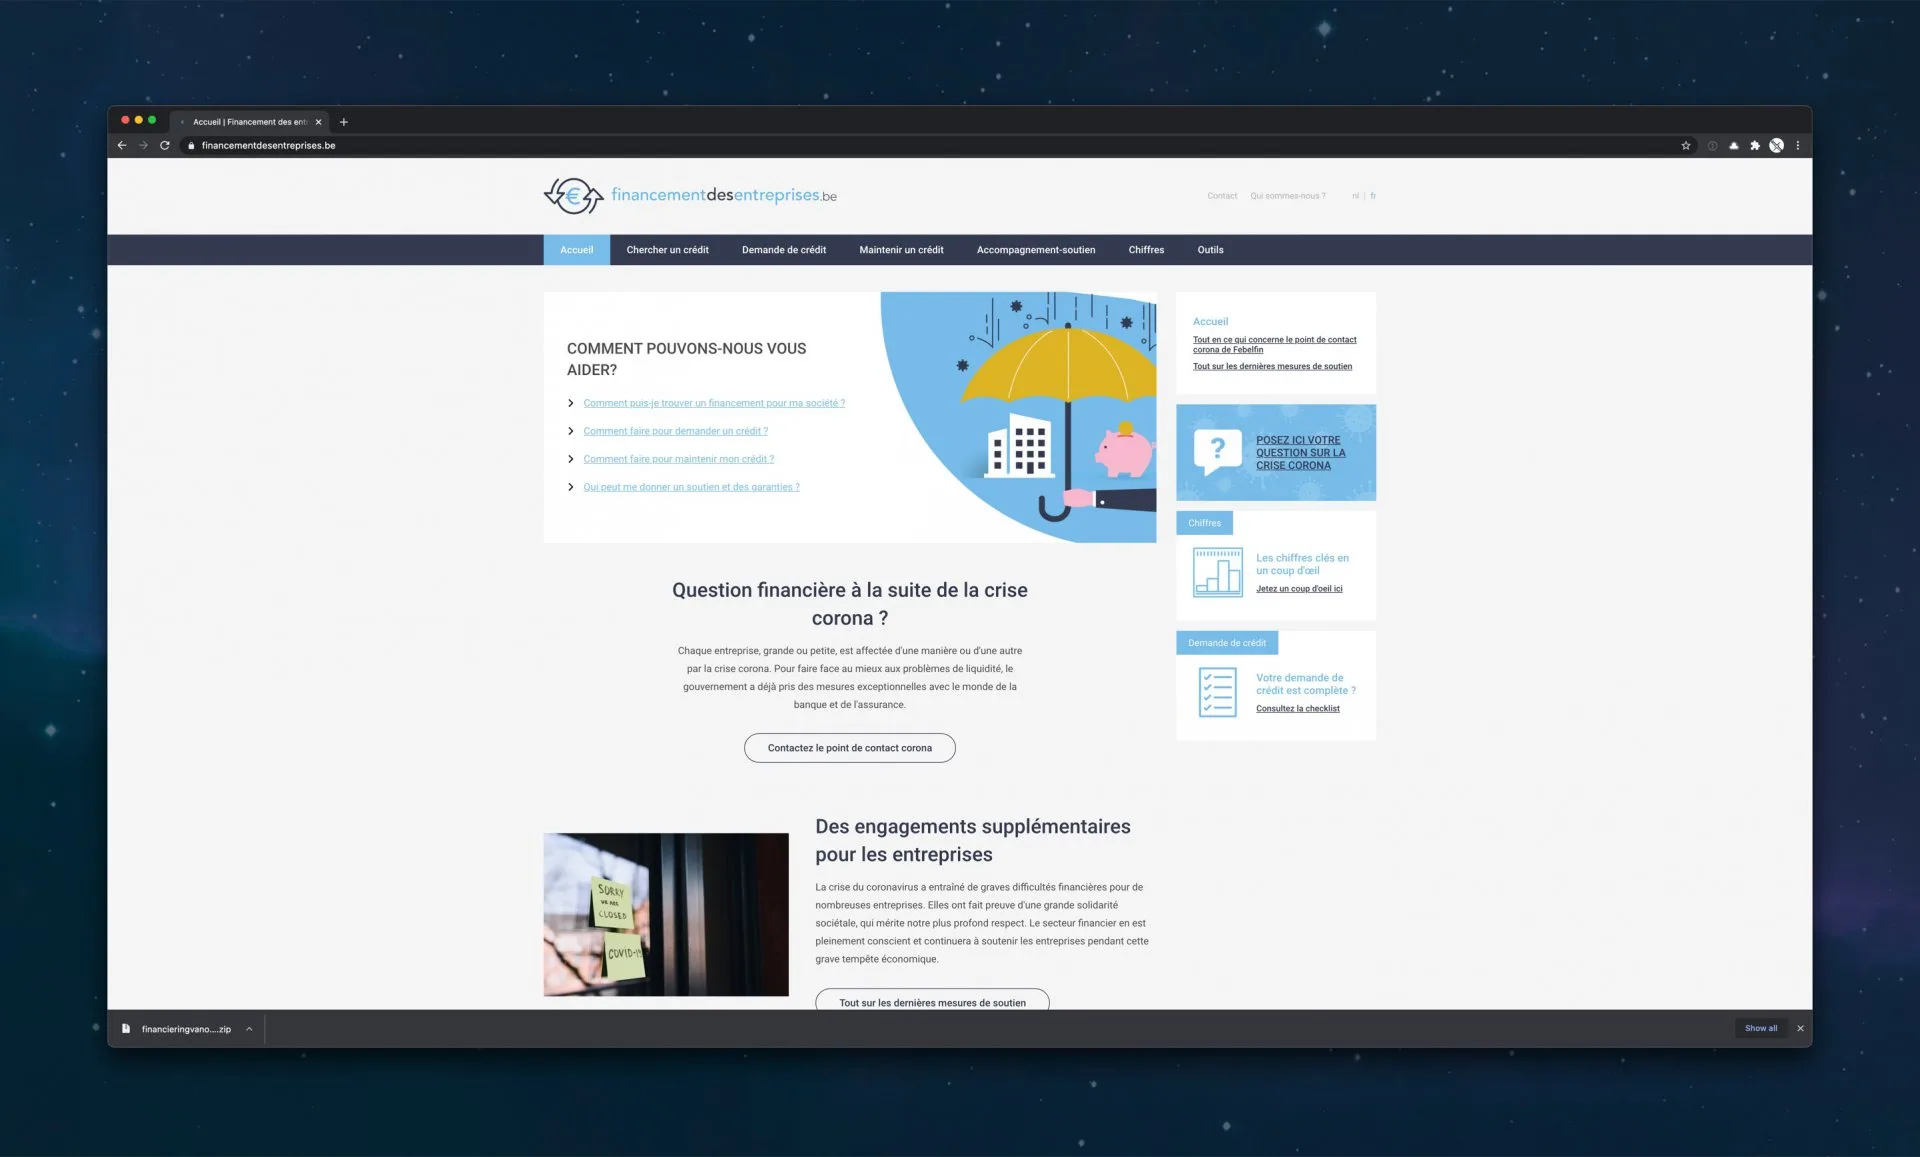This screenshot has width=1920, height=1157.
Task: Open the Qui sommes-nous link
Action: pos(1288,196)
